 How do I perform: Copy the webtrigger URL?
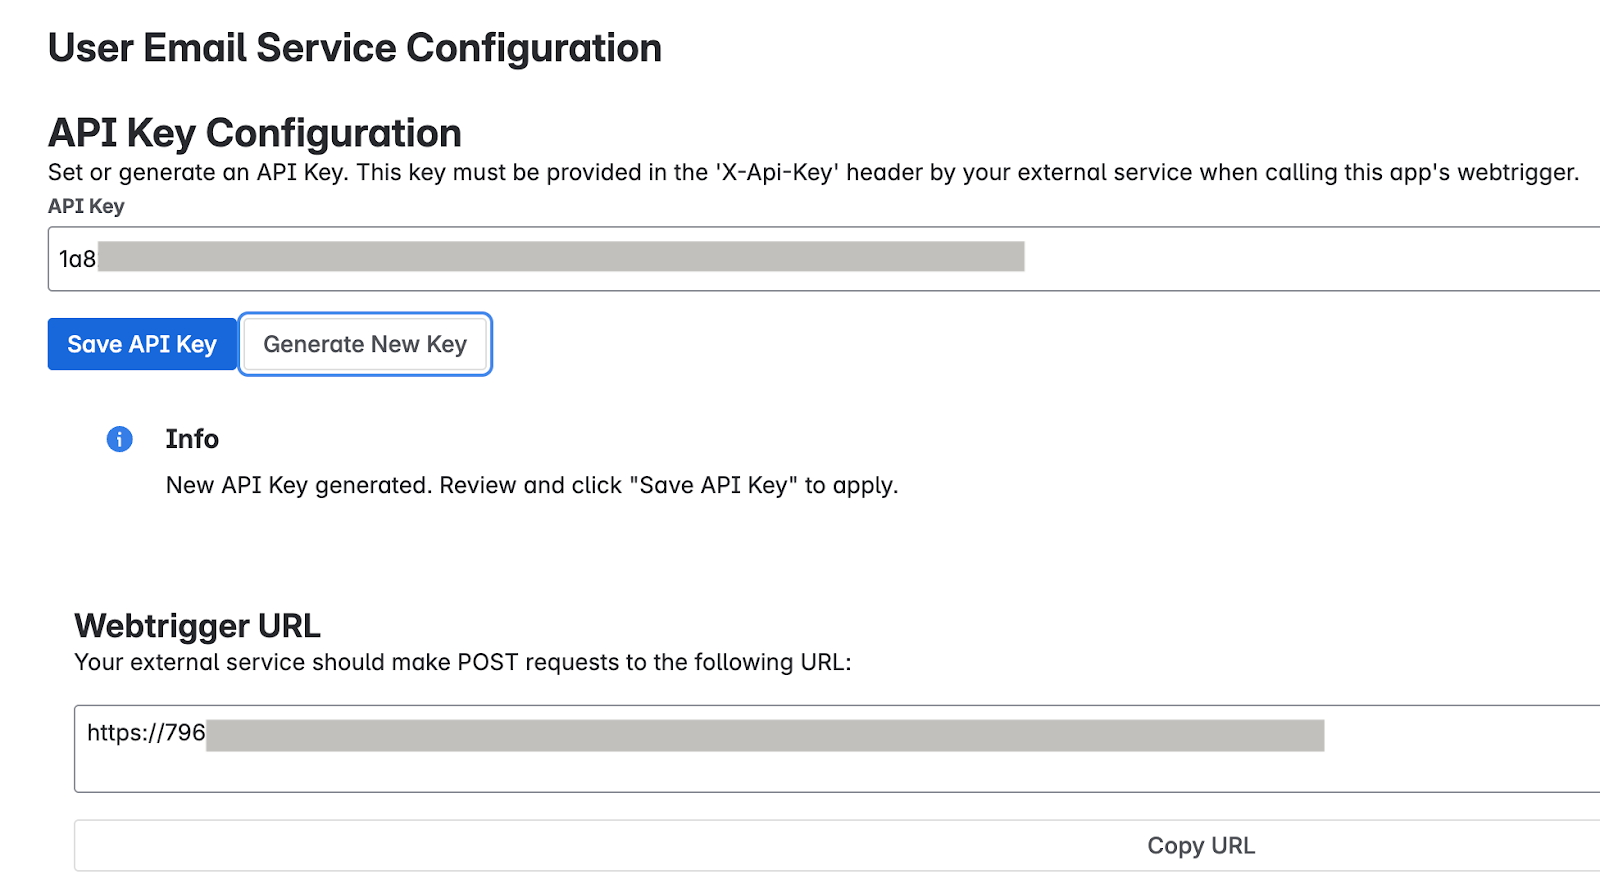click(x=1200, y=846)
